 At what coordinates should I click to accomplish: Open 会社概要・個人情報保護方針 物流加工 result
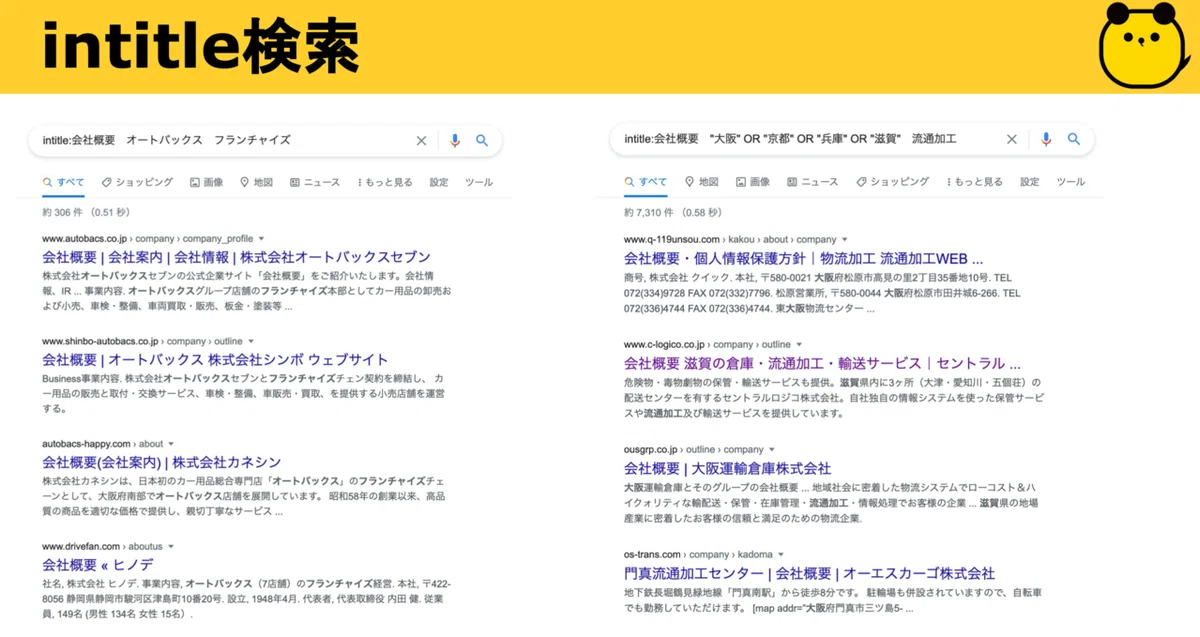pyautogui.click(x=803, y=258)
